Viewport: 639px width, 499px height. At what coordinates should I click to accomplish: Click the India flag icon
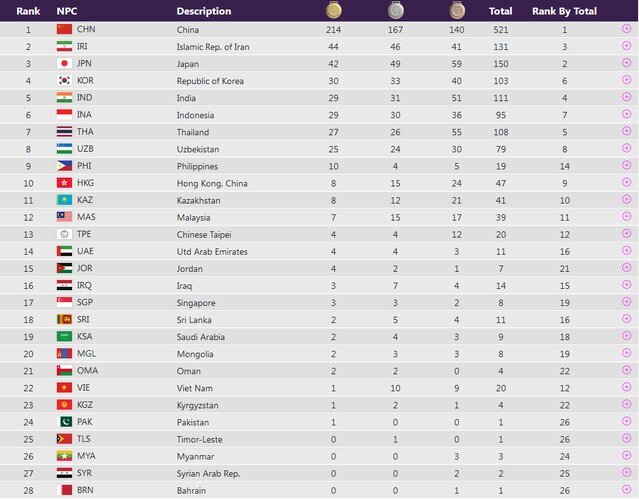click(x=64, y=98)
